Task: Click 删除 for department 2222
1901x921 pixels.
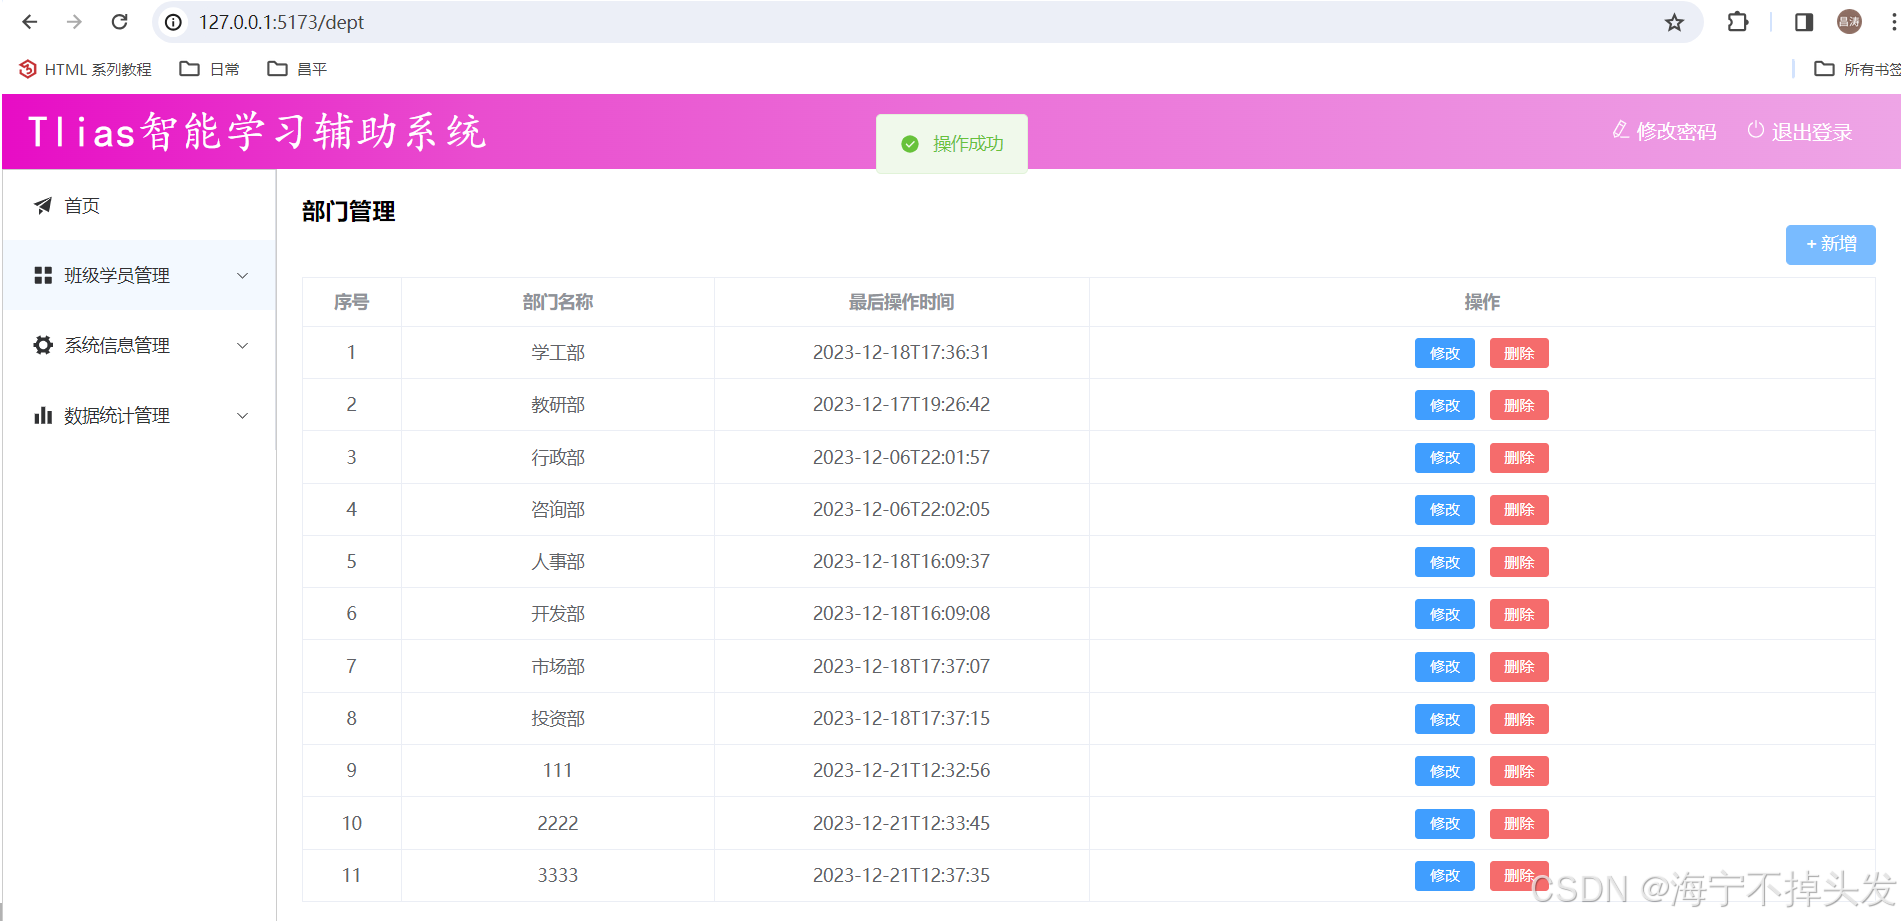Action: click(x=1519, y=824)
